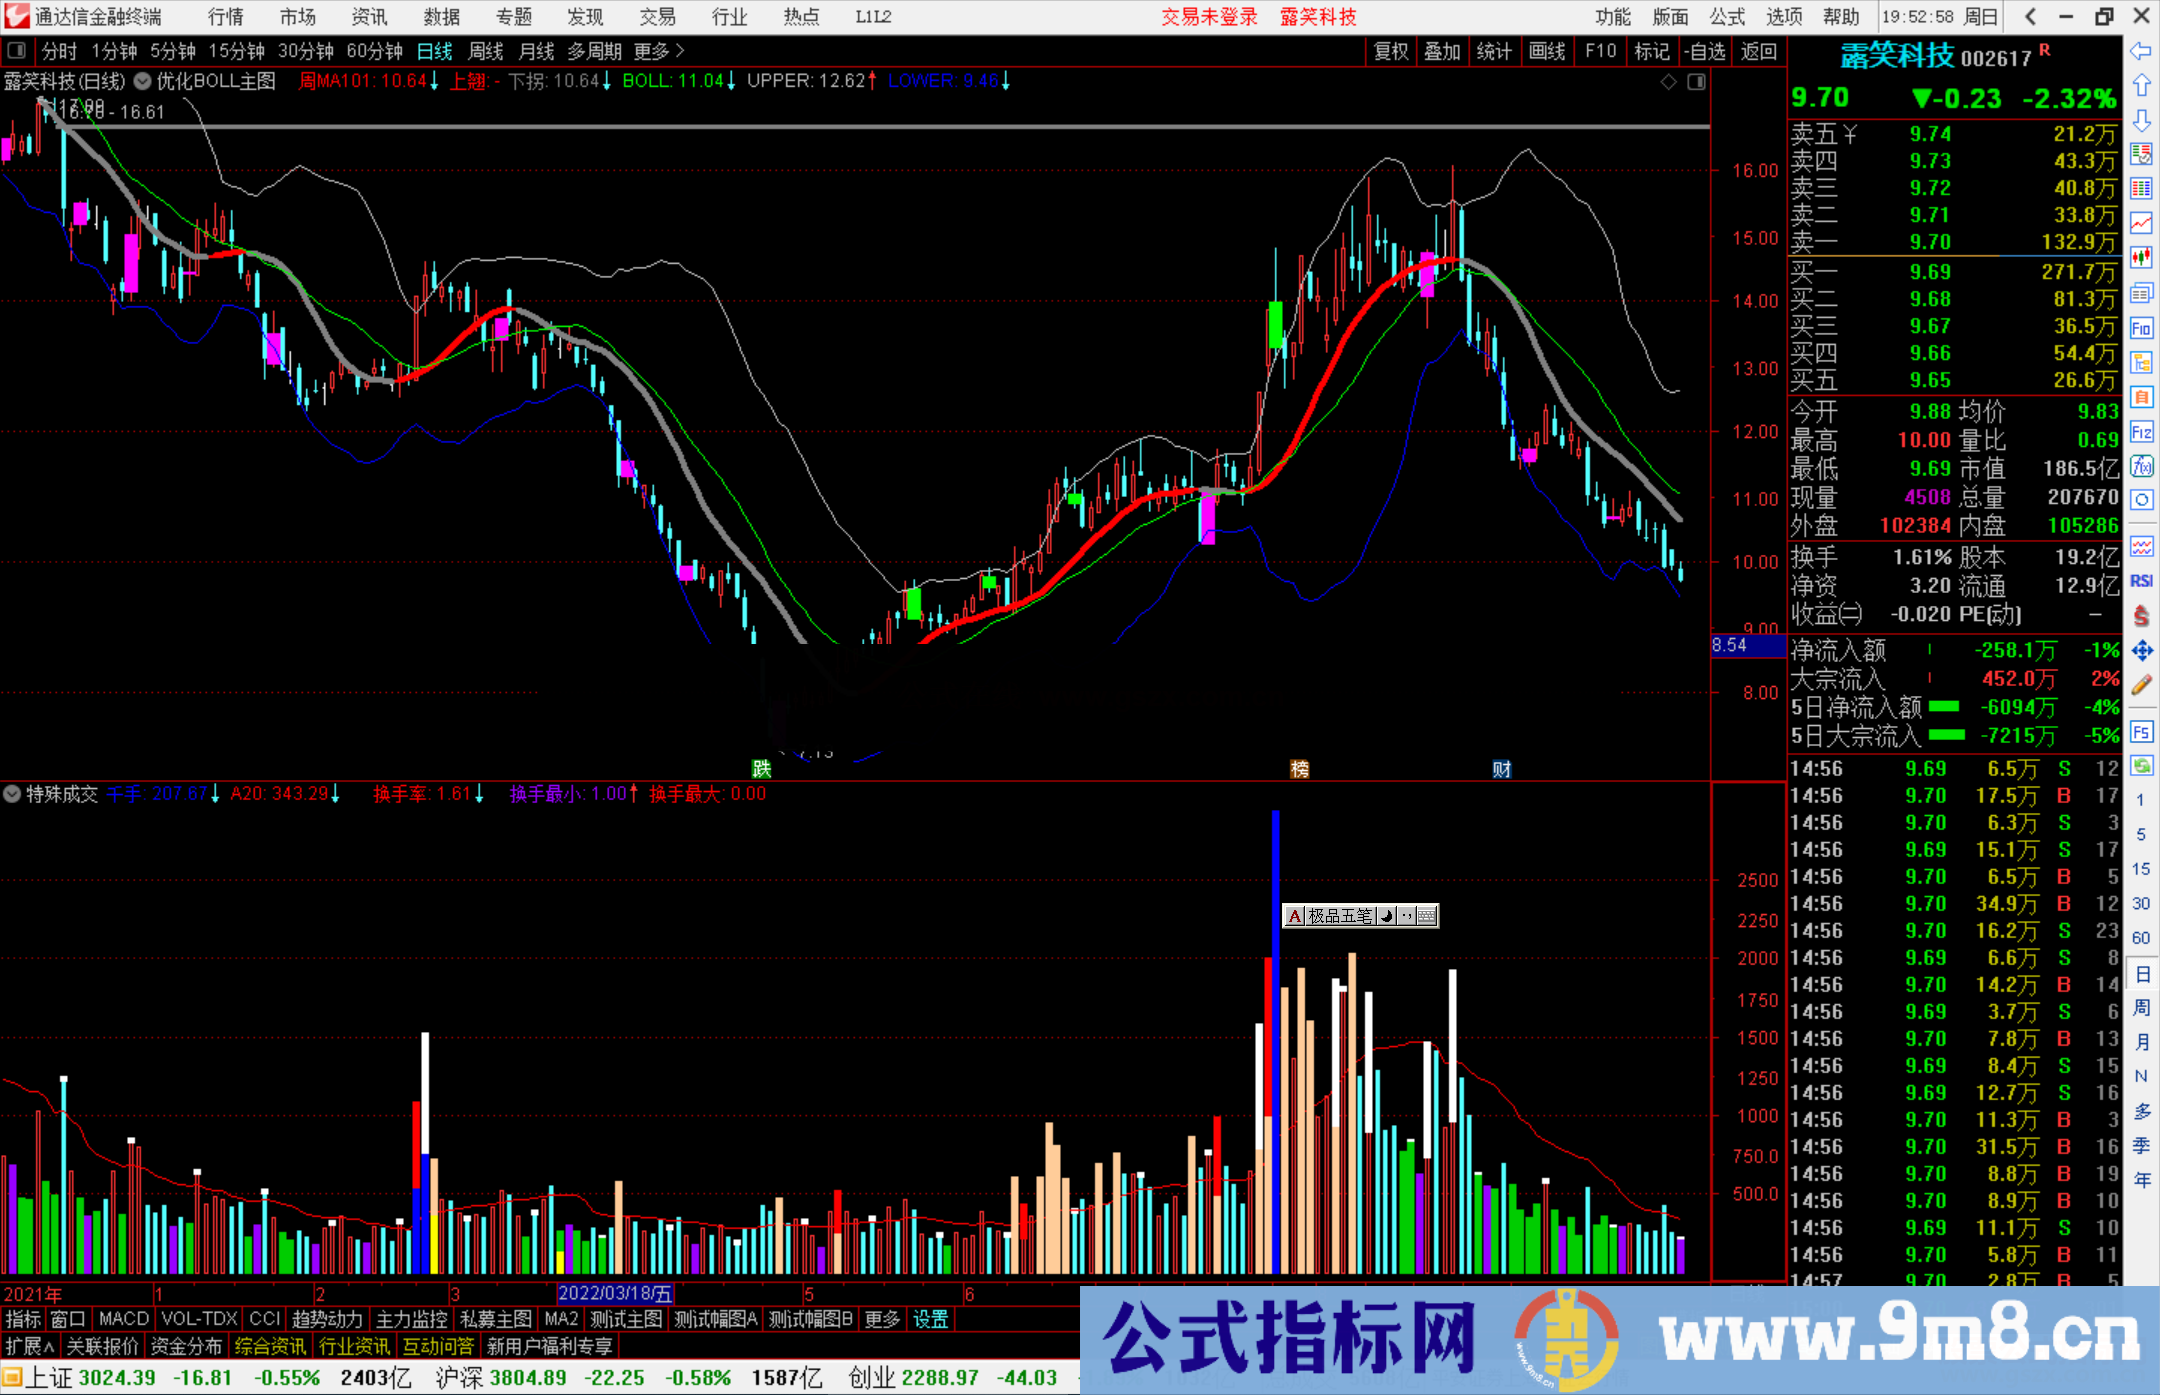Toggle the side panel icon left of 分时

click(x=16, y=51)
